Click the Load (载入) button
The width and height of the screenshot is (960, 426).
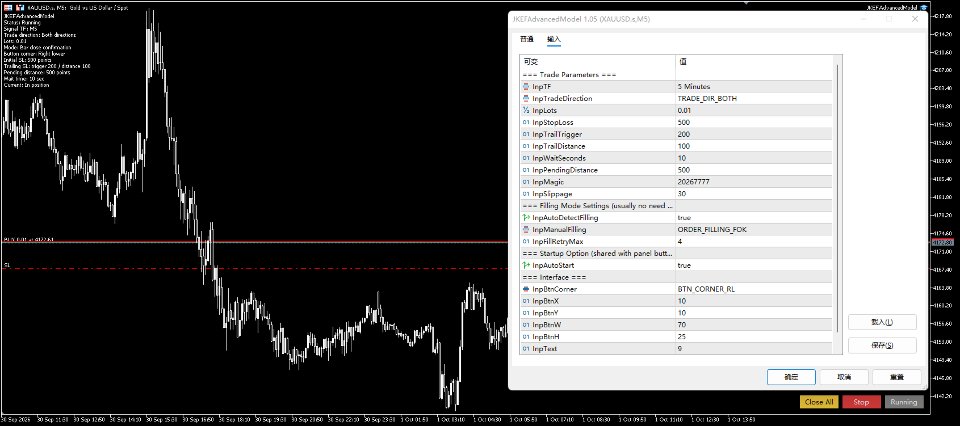pos(882,322)
